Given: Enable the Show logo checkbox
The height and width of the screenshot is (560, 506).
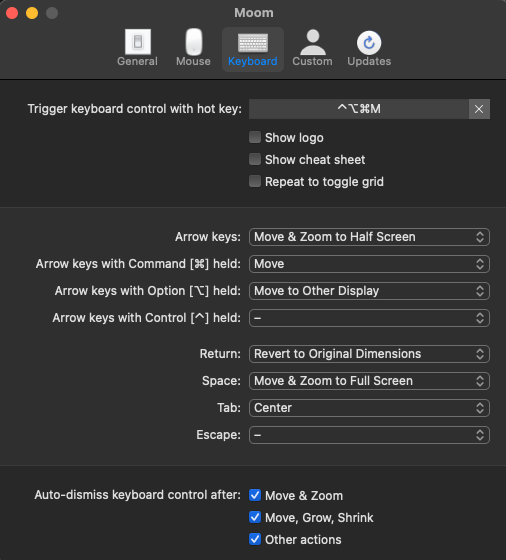Looking at the screenshot, I should point(255,137).
